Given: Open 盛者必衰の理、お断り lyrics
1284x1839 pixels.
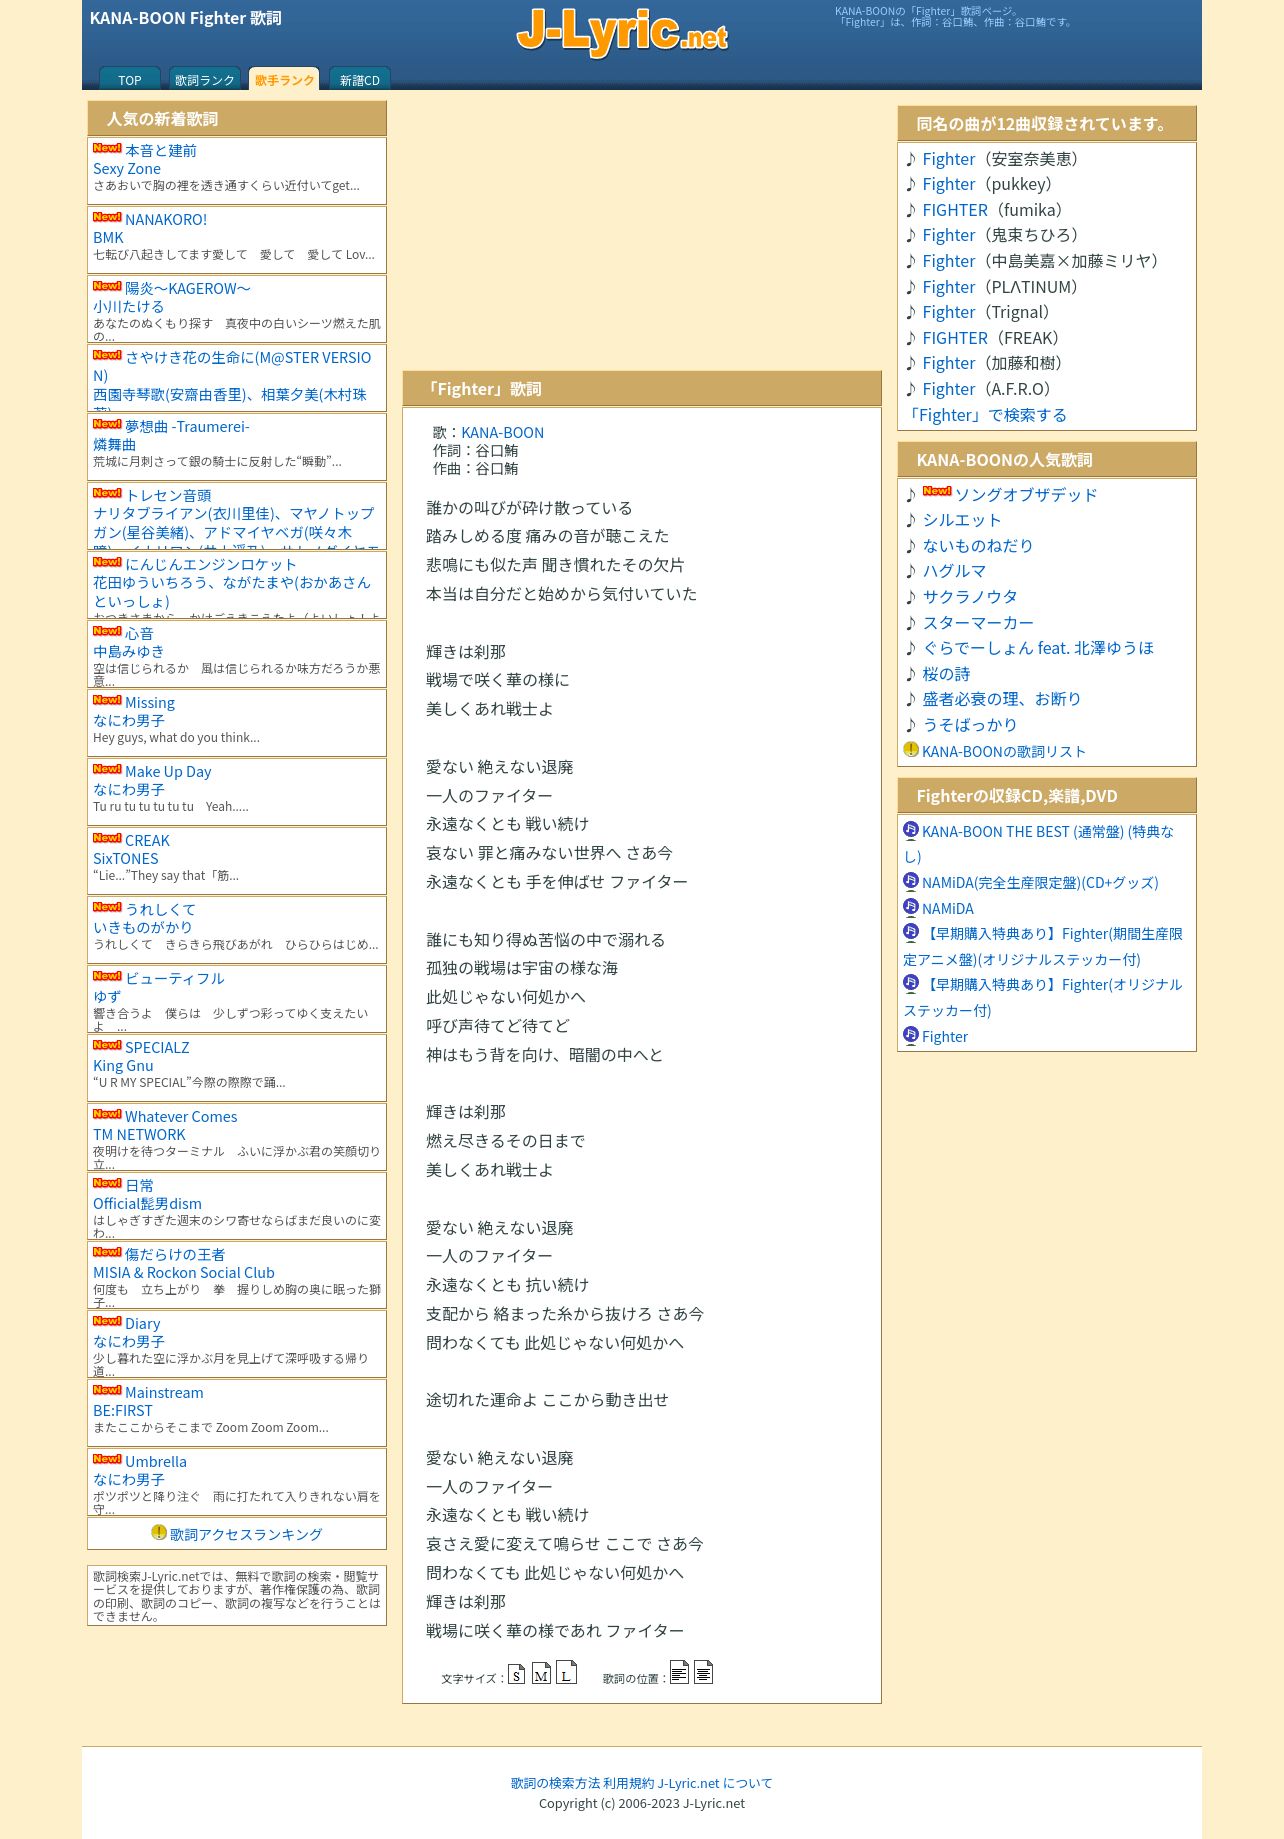Looking at the screenshot, I should (x=1002, y=699).
